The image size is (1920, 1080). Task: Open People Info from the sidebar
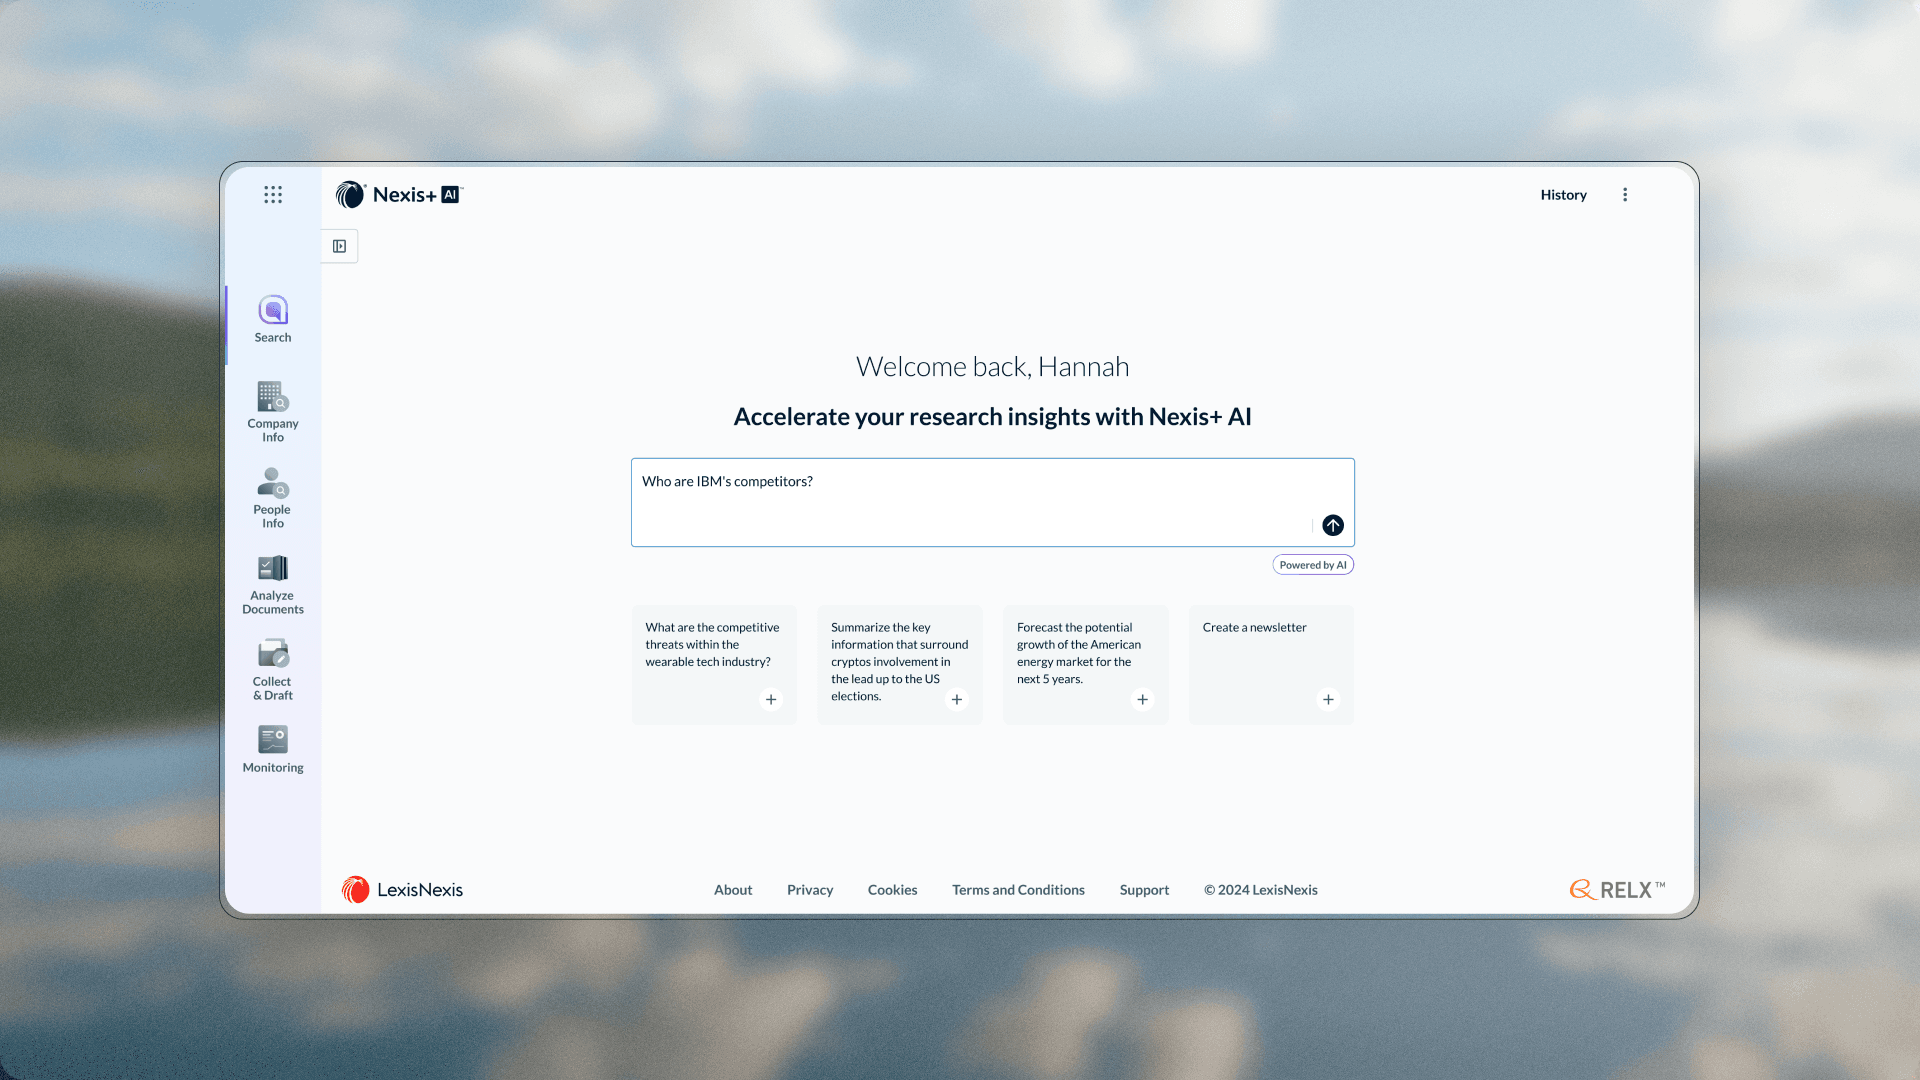pyautogui.click(x=273, y=496)
